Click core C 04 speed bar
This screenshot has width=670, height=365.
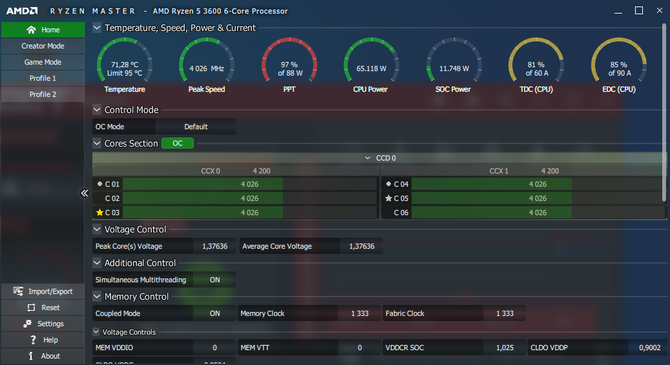[538, 184]
